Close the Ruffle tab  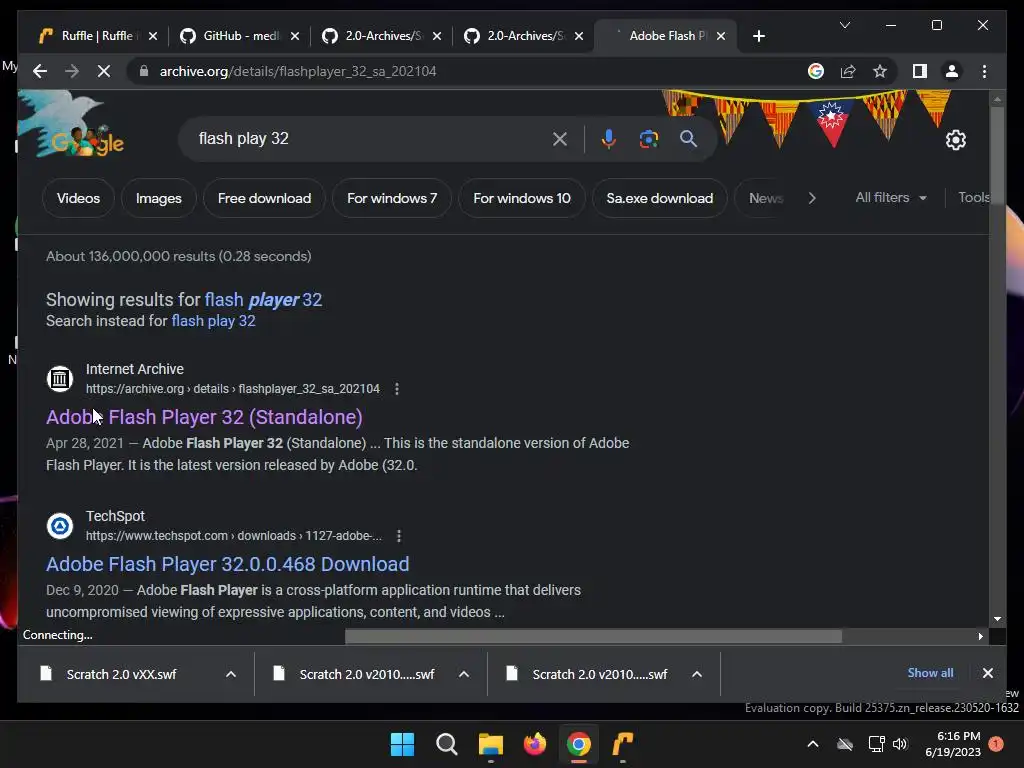click(x=153, y=36)
